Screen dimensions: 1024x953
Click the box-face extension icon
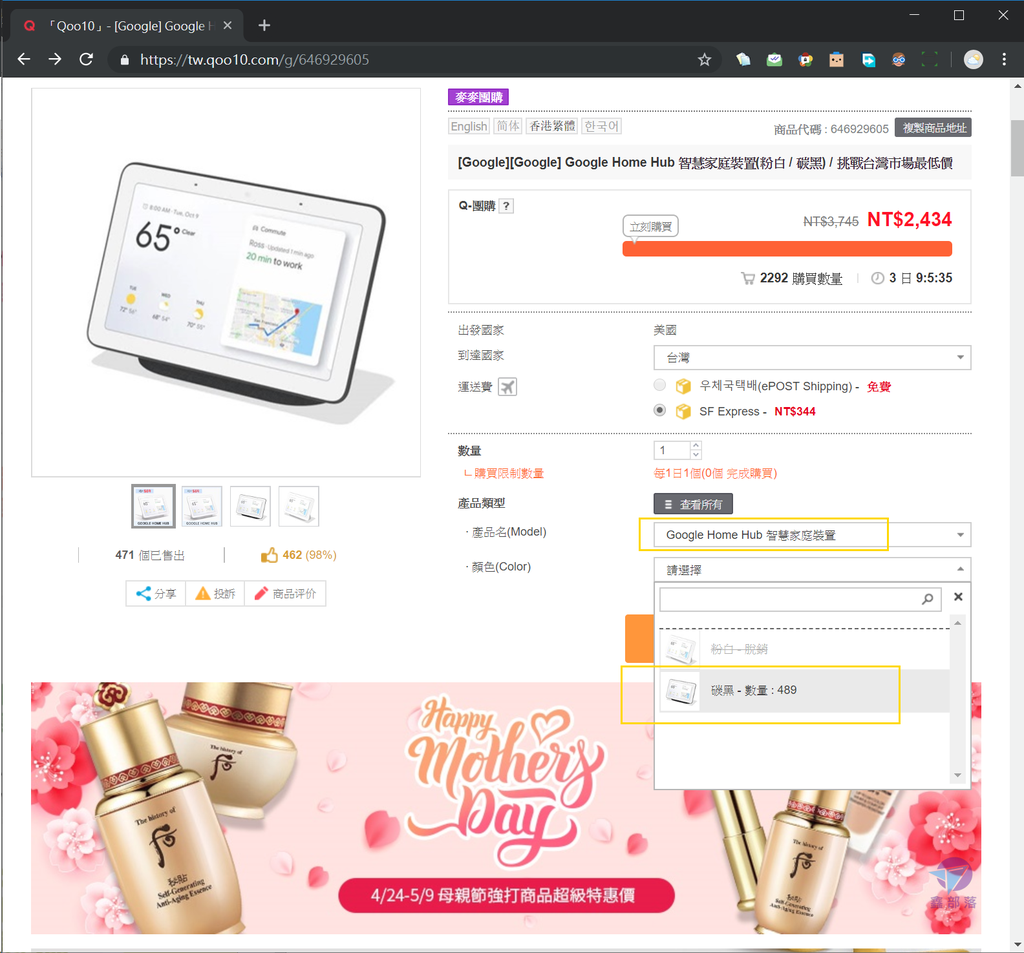837,60
